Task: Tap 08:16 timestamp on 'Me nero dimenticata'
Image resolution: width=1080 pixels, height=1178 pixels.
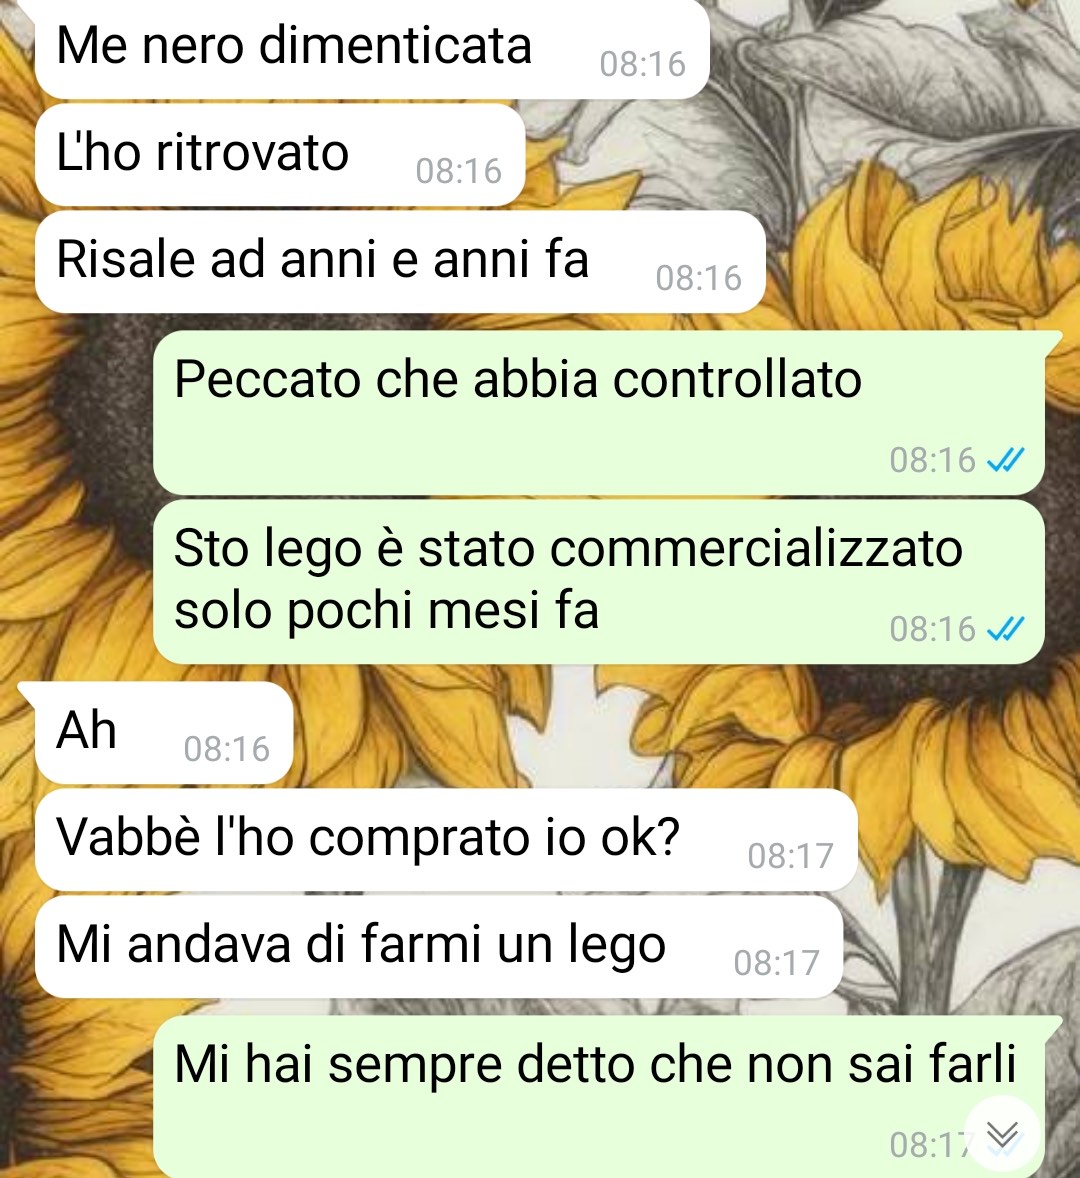Action: pos(642,65)
